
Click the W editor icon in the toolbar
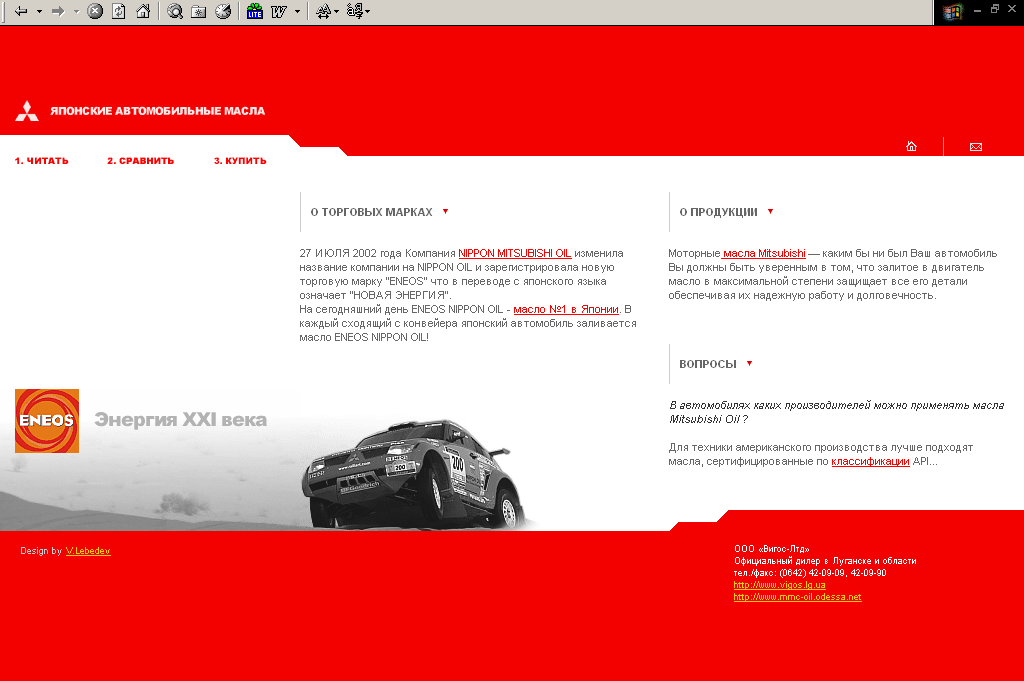(280, 12)
